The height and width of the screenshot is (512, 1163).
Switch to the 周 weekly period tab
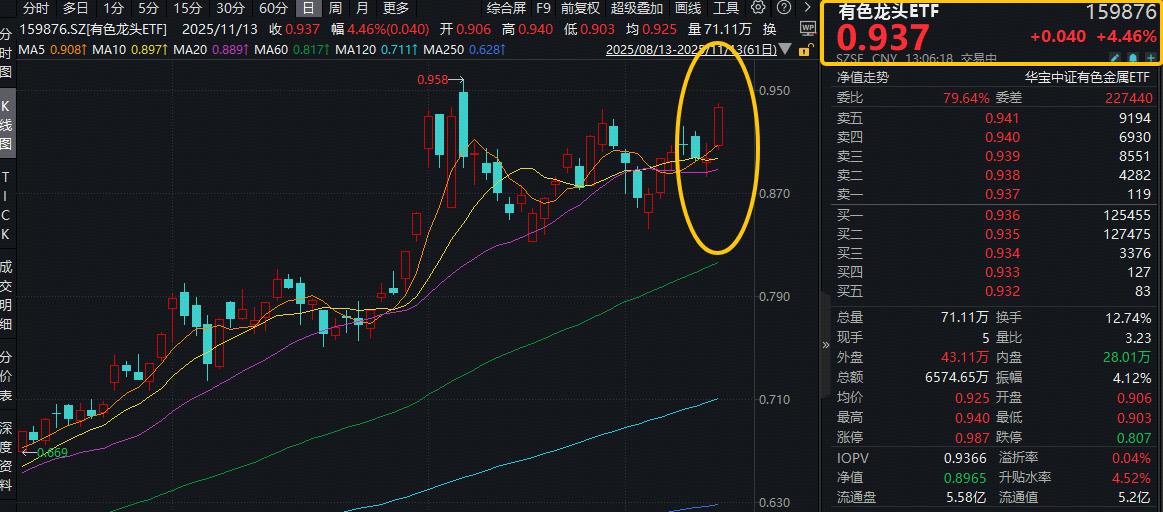point(335,8)
